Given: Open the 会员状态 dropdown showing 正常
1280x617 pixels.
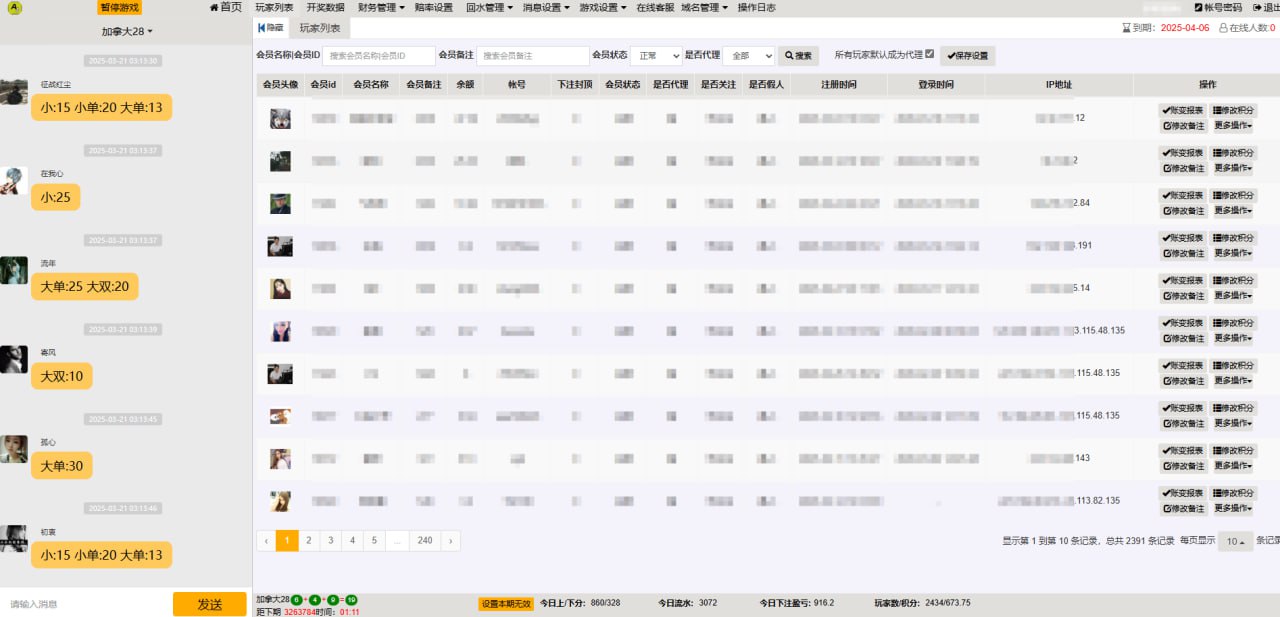Looking at the screenshot, I should pos(657,55).
